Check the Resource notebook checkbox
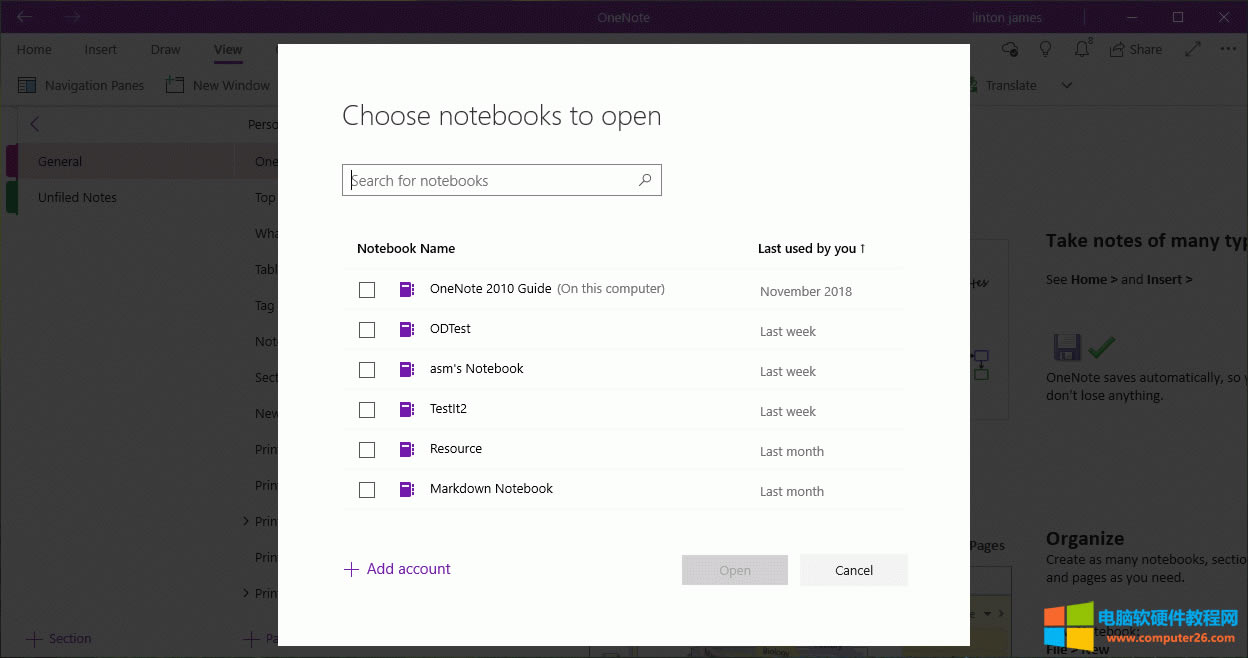Viewport: 1248px width, 658px height. [x=367, y=449]
